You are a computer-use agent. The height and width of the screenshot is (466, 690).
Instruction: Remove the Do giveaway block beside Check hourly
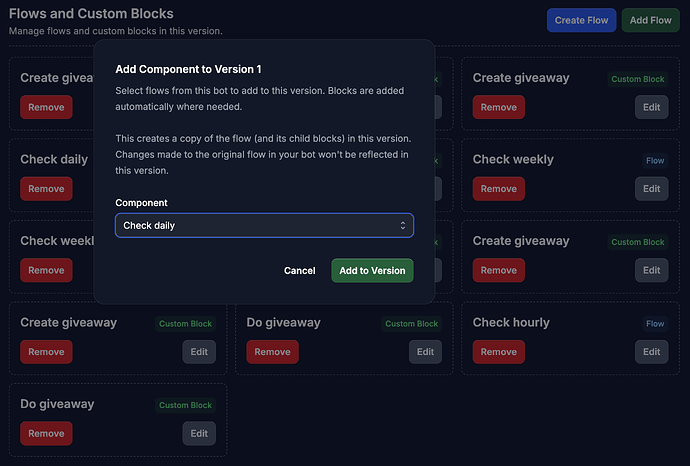coord(272,352)
